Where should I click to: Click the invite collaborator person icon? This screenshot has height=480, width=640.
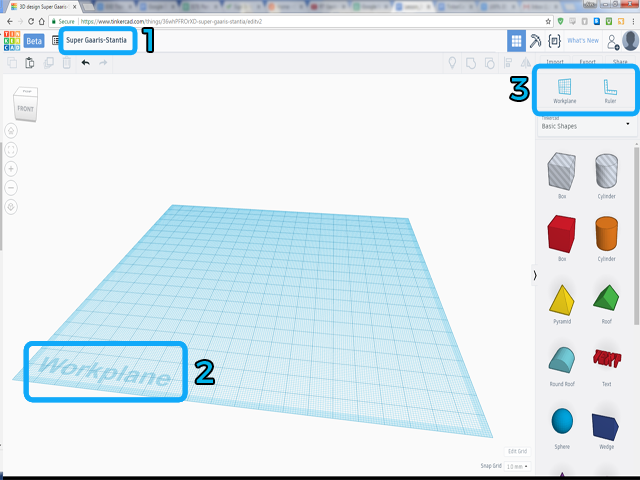pos(613,42)
